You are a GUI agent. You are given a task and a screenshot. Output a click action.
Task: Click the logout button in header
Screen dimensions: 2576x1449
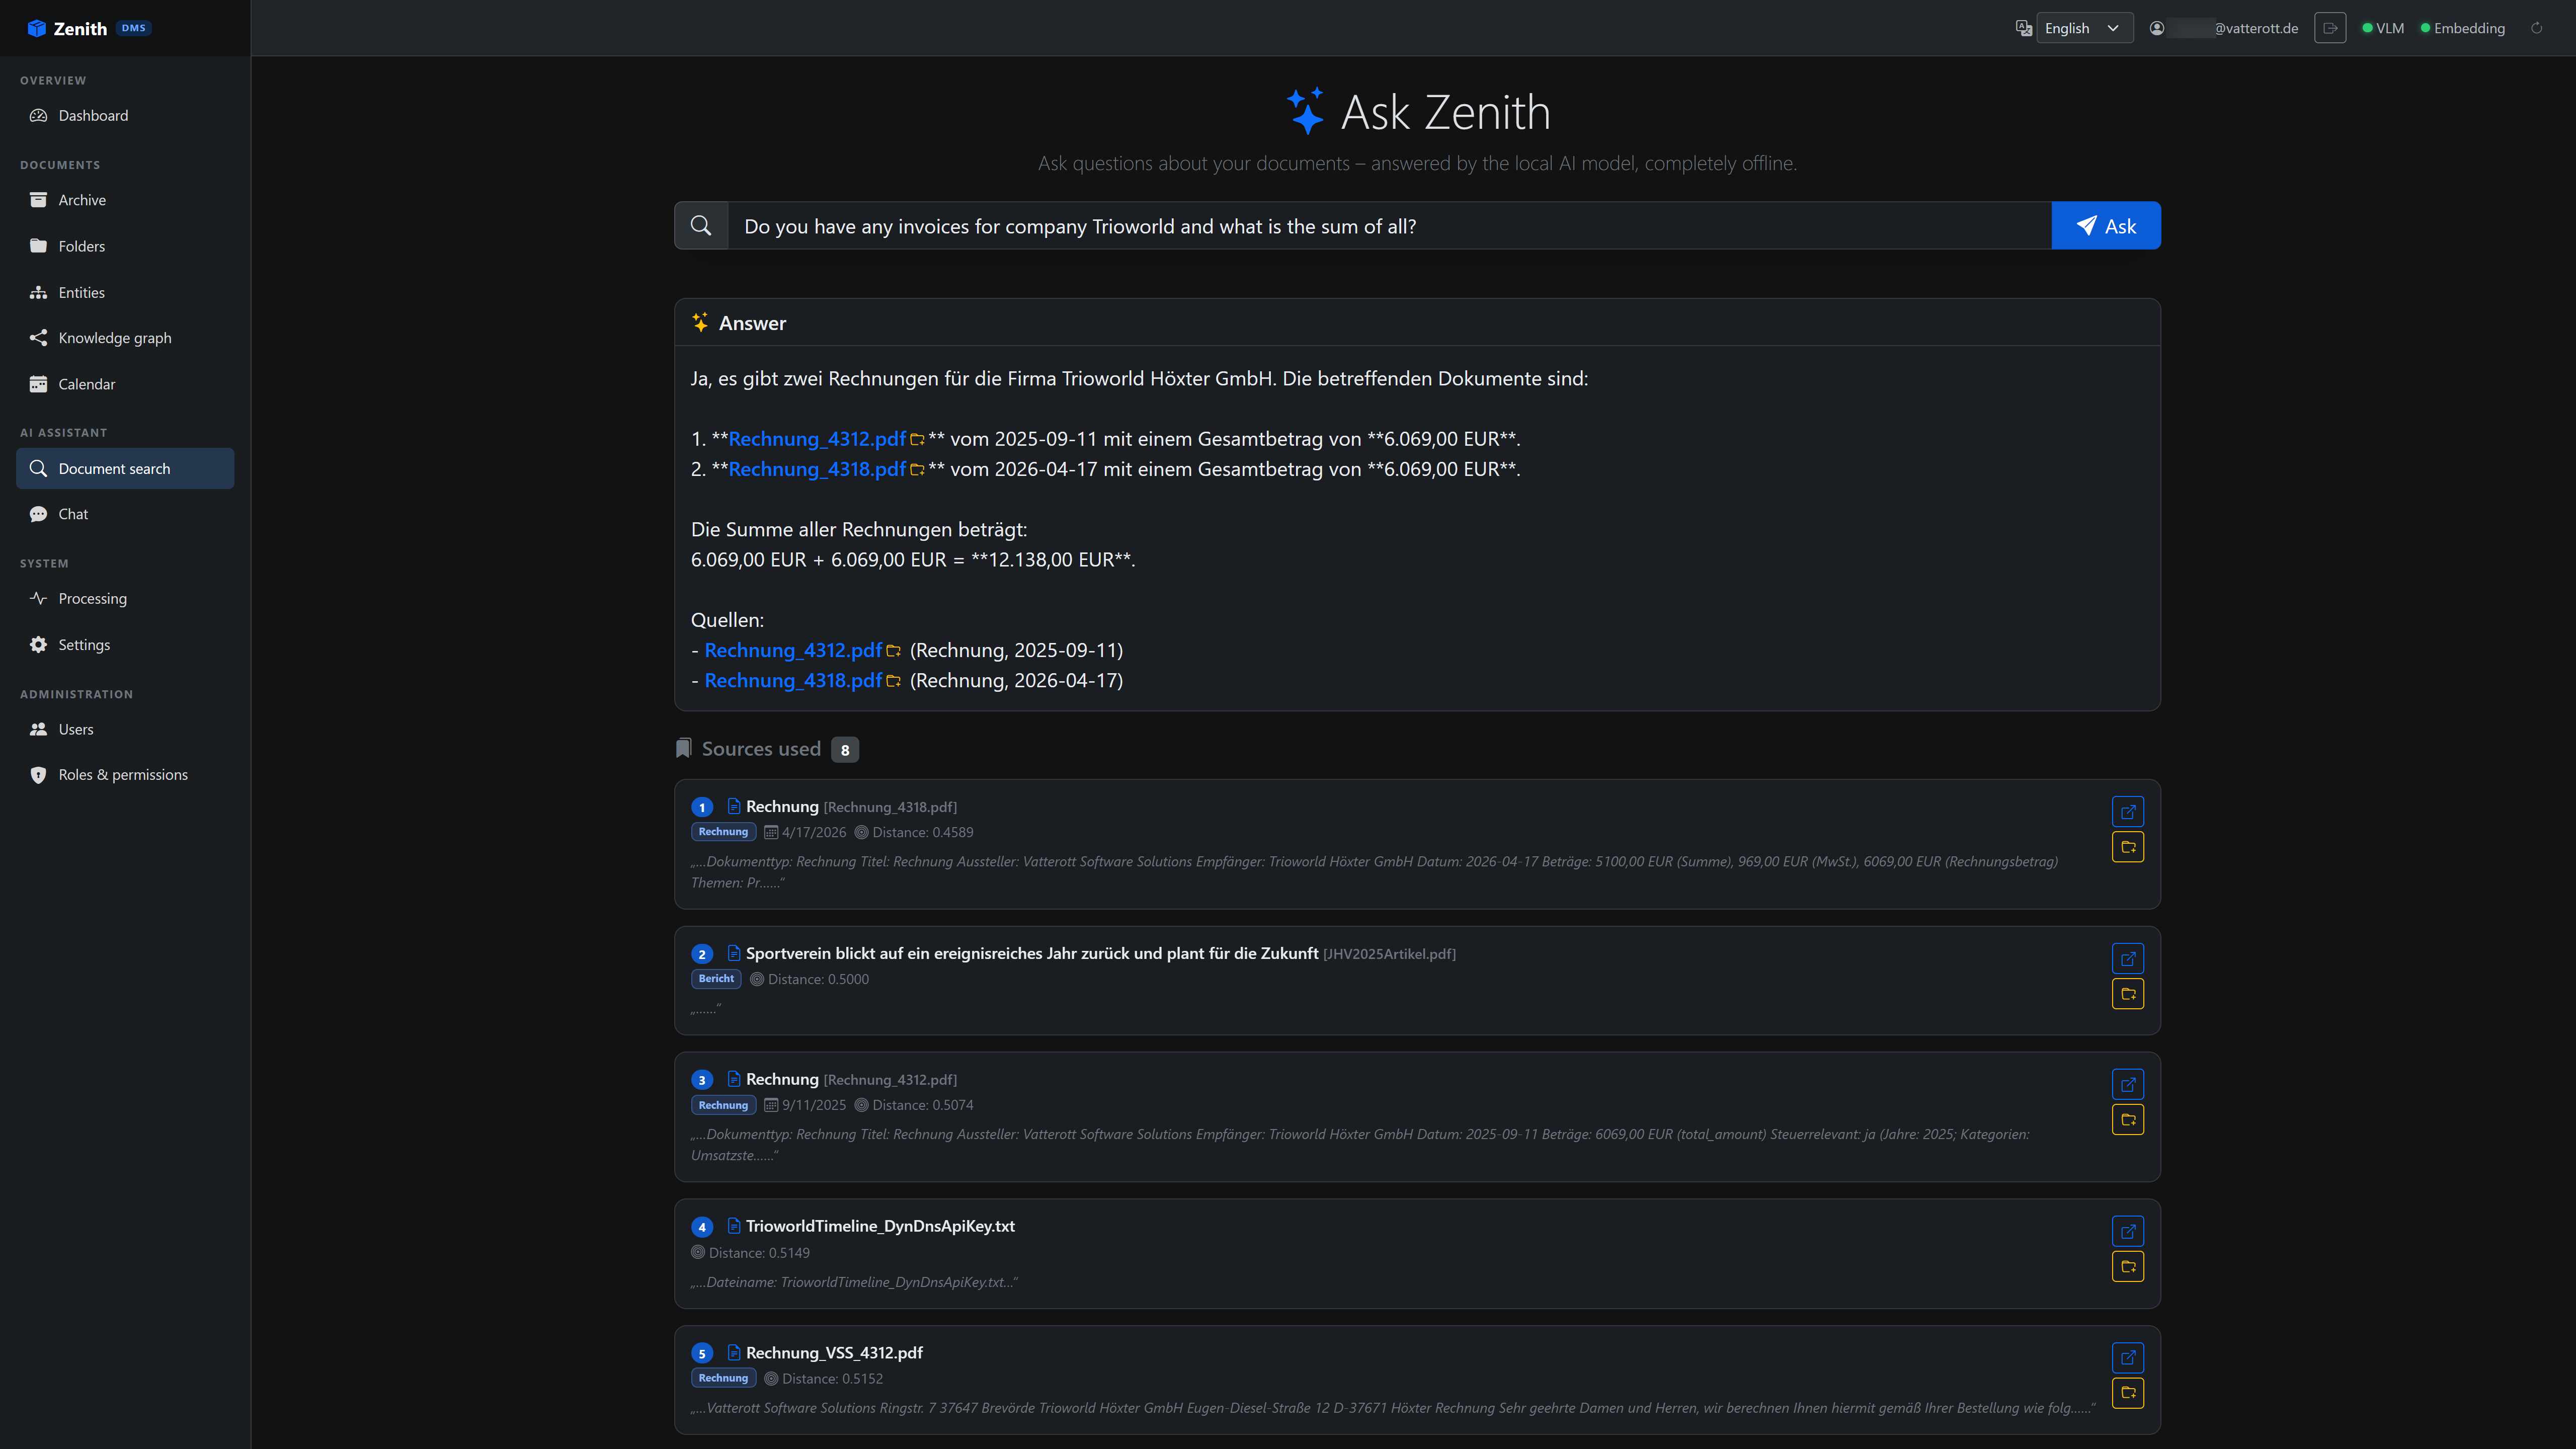click(x=2330, y=28)
